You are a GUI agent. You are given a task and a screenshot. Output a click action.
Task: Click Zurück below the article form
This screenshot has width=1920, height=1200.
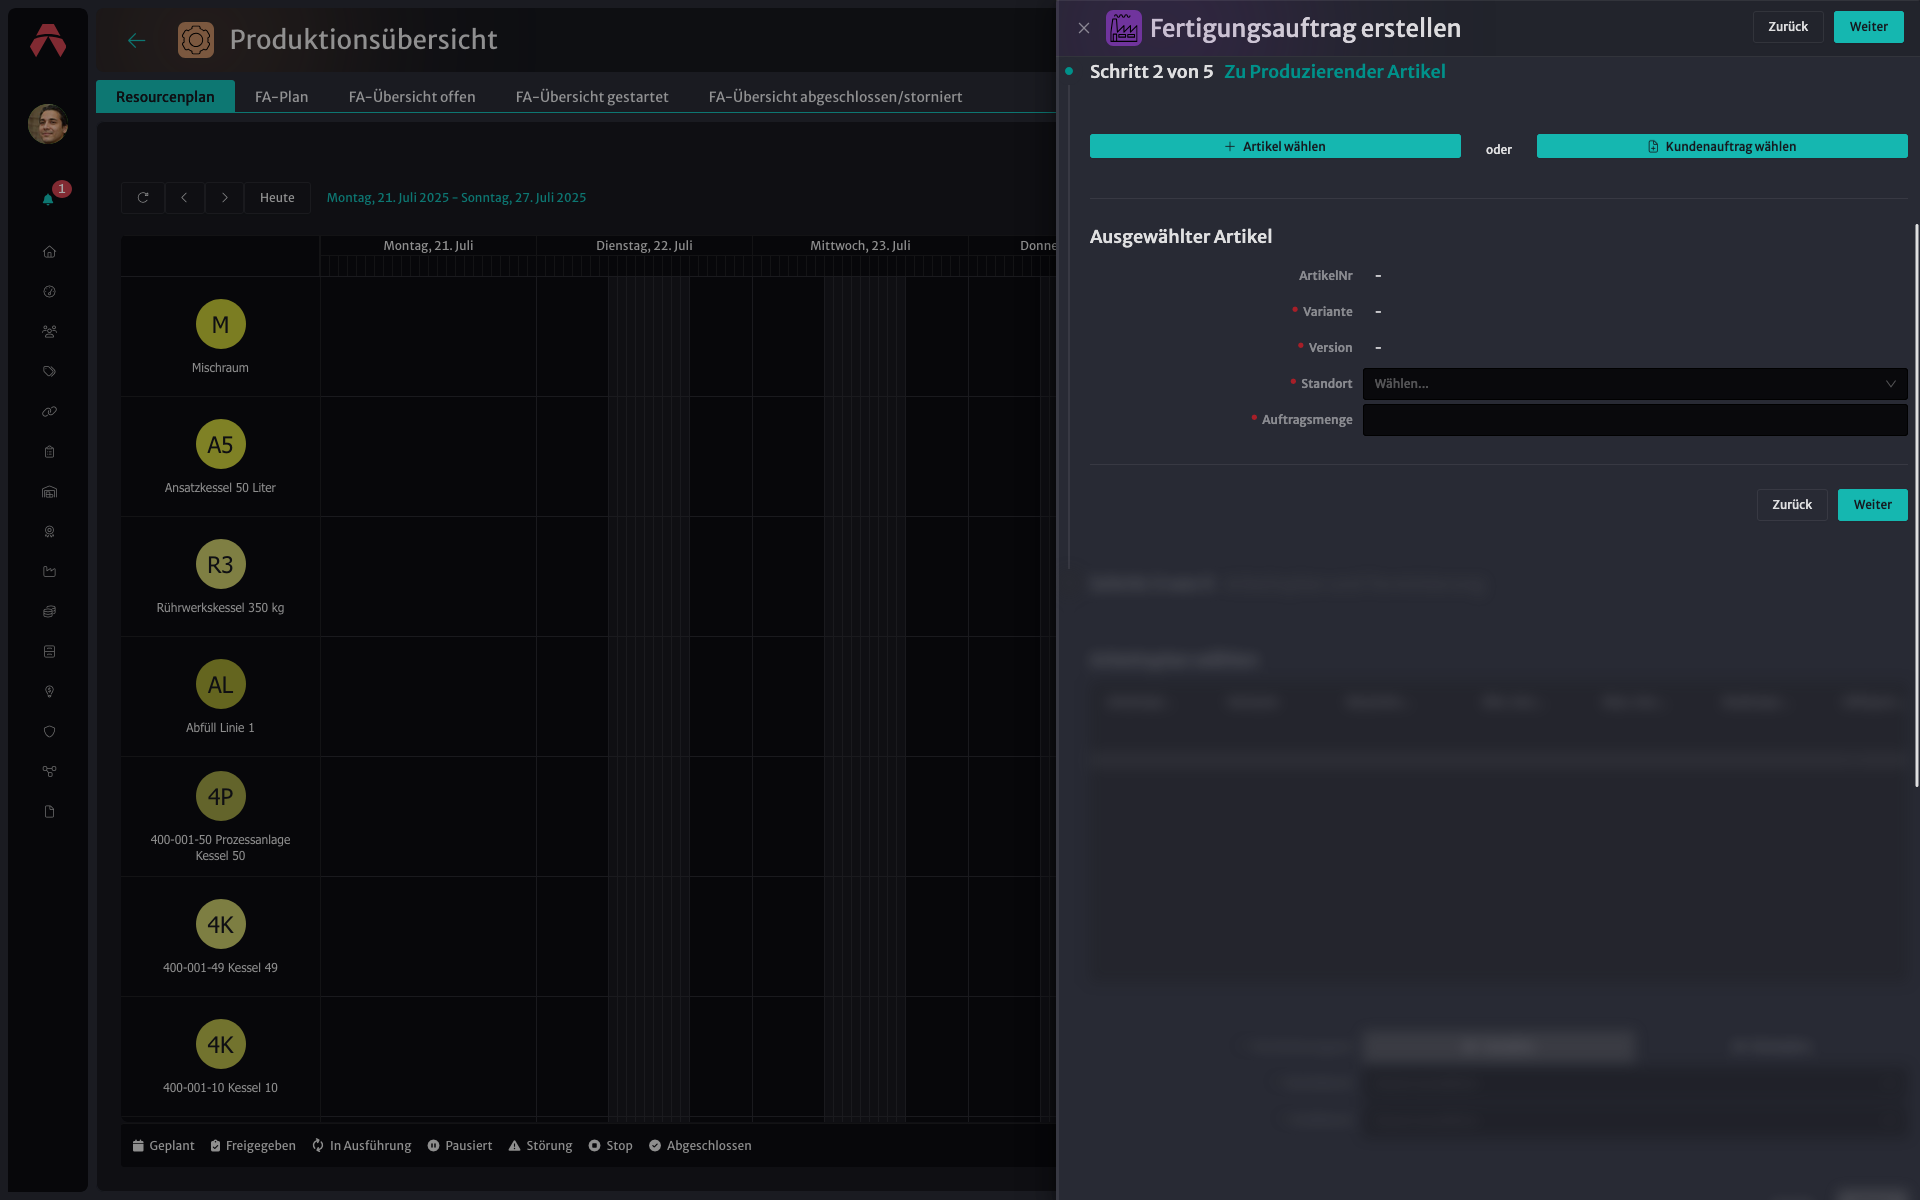[1792, 505]
